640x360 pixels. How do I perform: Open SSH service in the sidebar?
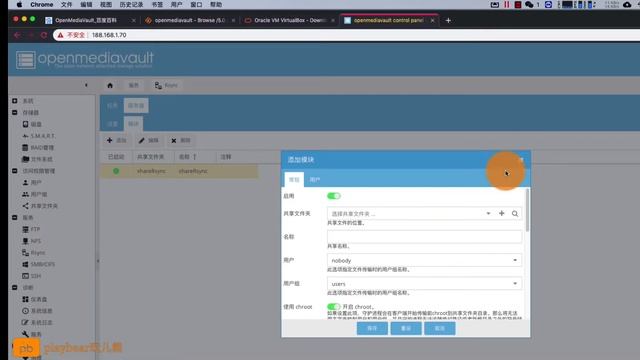31,276
